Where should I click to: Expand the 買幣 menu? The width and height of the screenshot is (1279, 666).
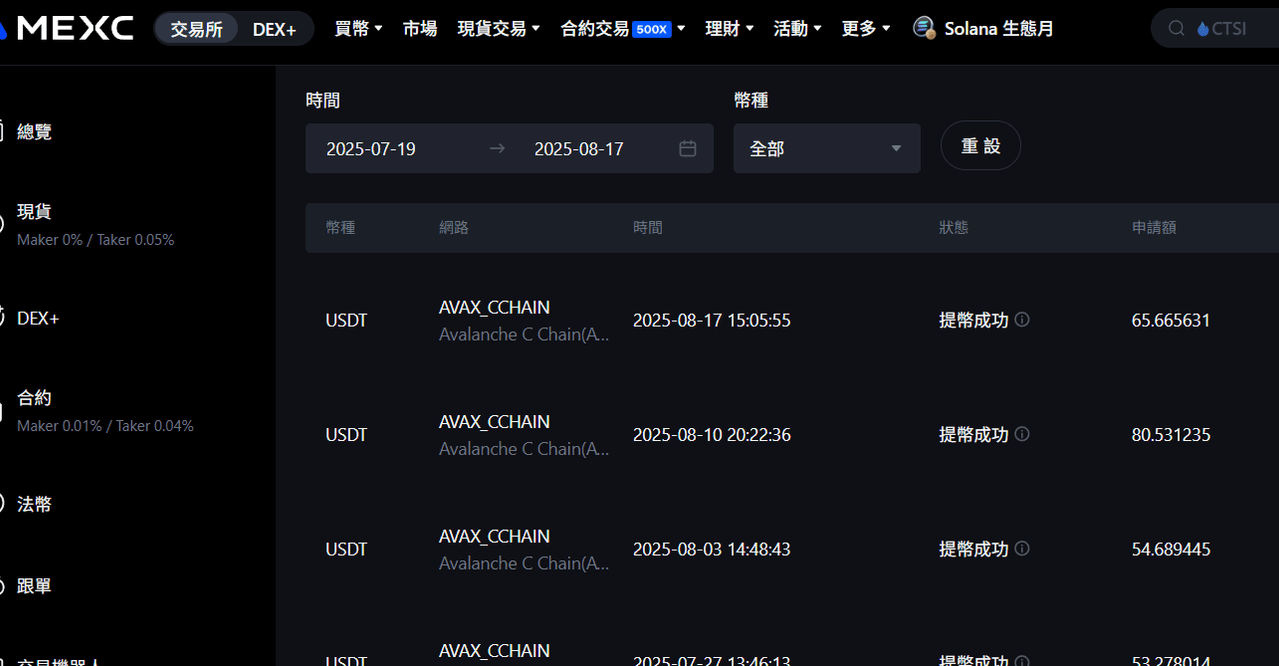click(x=358, y=29)
